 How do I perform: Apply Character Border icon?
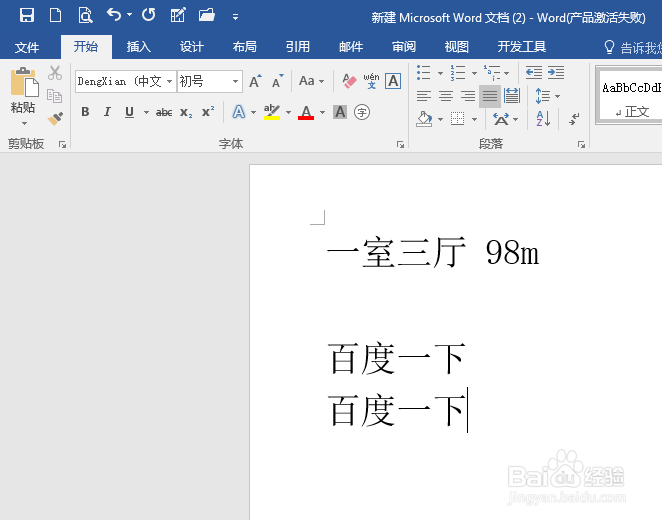(393, 81)
